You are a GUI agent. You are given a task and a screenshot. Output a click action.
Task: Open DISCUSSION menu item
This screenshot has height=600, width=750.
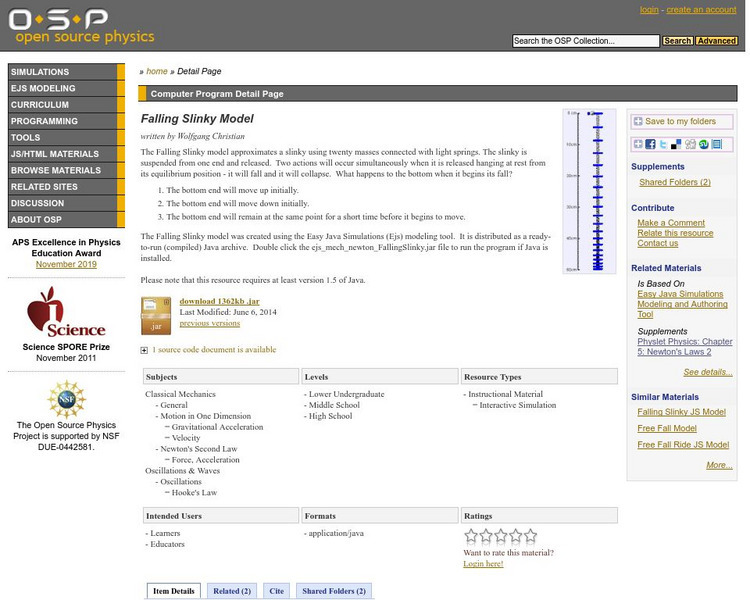[x=66, y=203]
